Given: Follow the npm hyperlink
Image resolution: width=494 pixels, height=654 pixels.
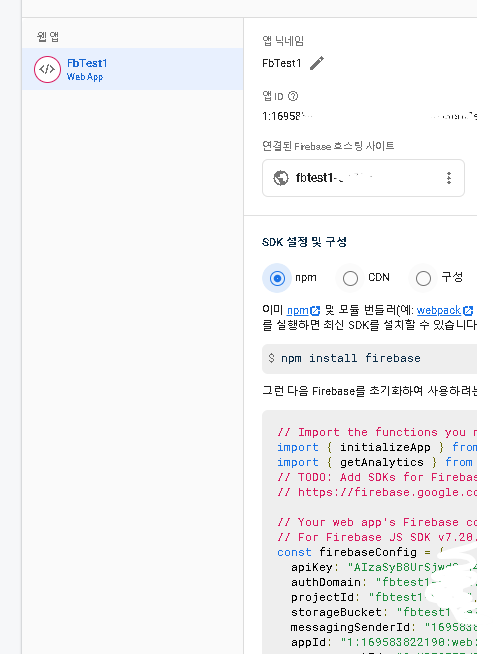Looking at the screenshot, I should point(297,310).
